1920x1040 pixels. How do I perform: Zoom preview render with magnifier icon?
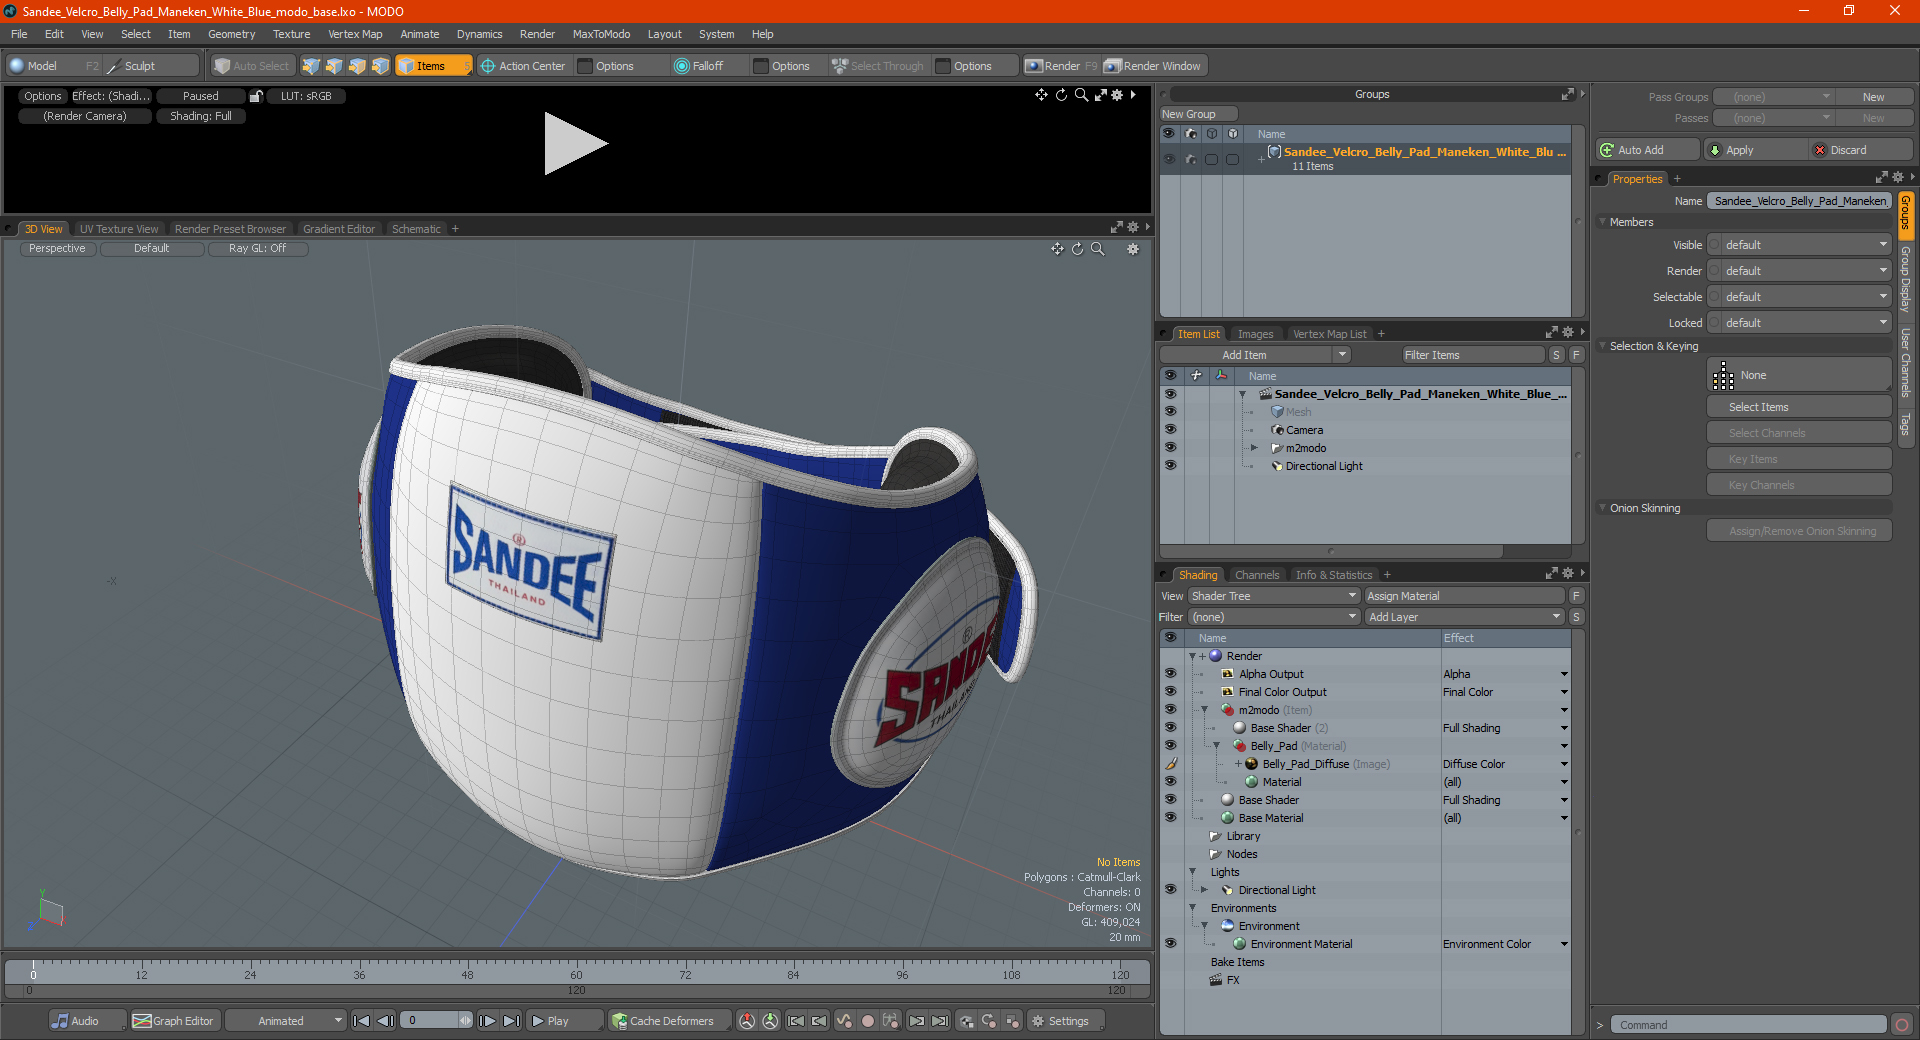click(x=1081, y=95)
